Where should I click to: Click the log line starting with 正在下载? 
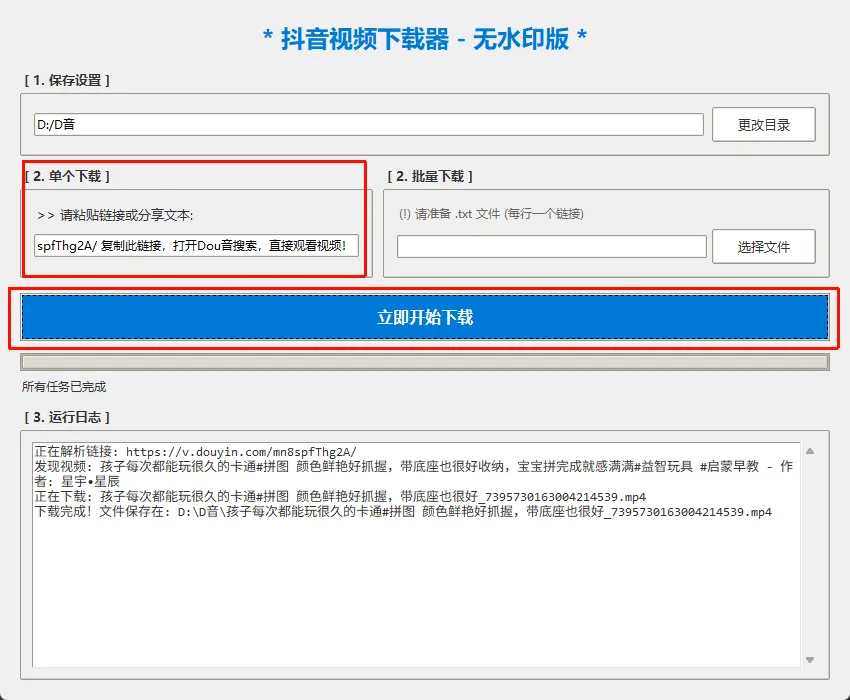(x=340, y=497)
